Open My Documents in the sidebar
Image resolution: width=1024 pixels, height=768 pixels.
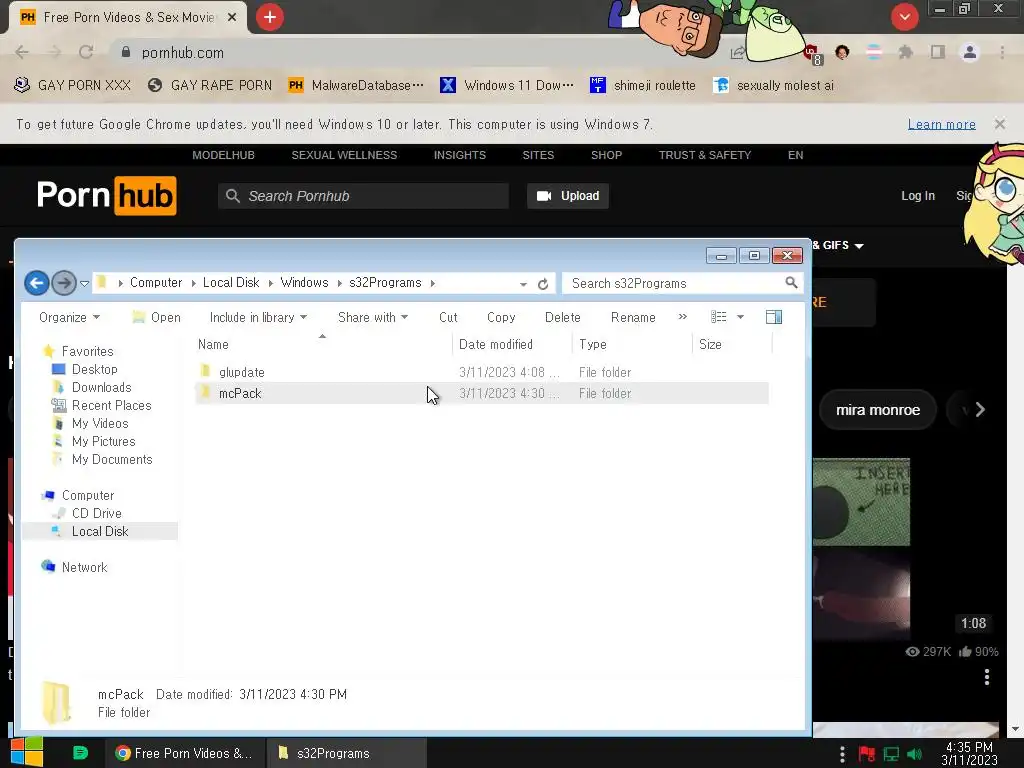112,460
